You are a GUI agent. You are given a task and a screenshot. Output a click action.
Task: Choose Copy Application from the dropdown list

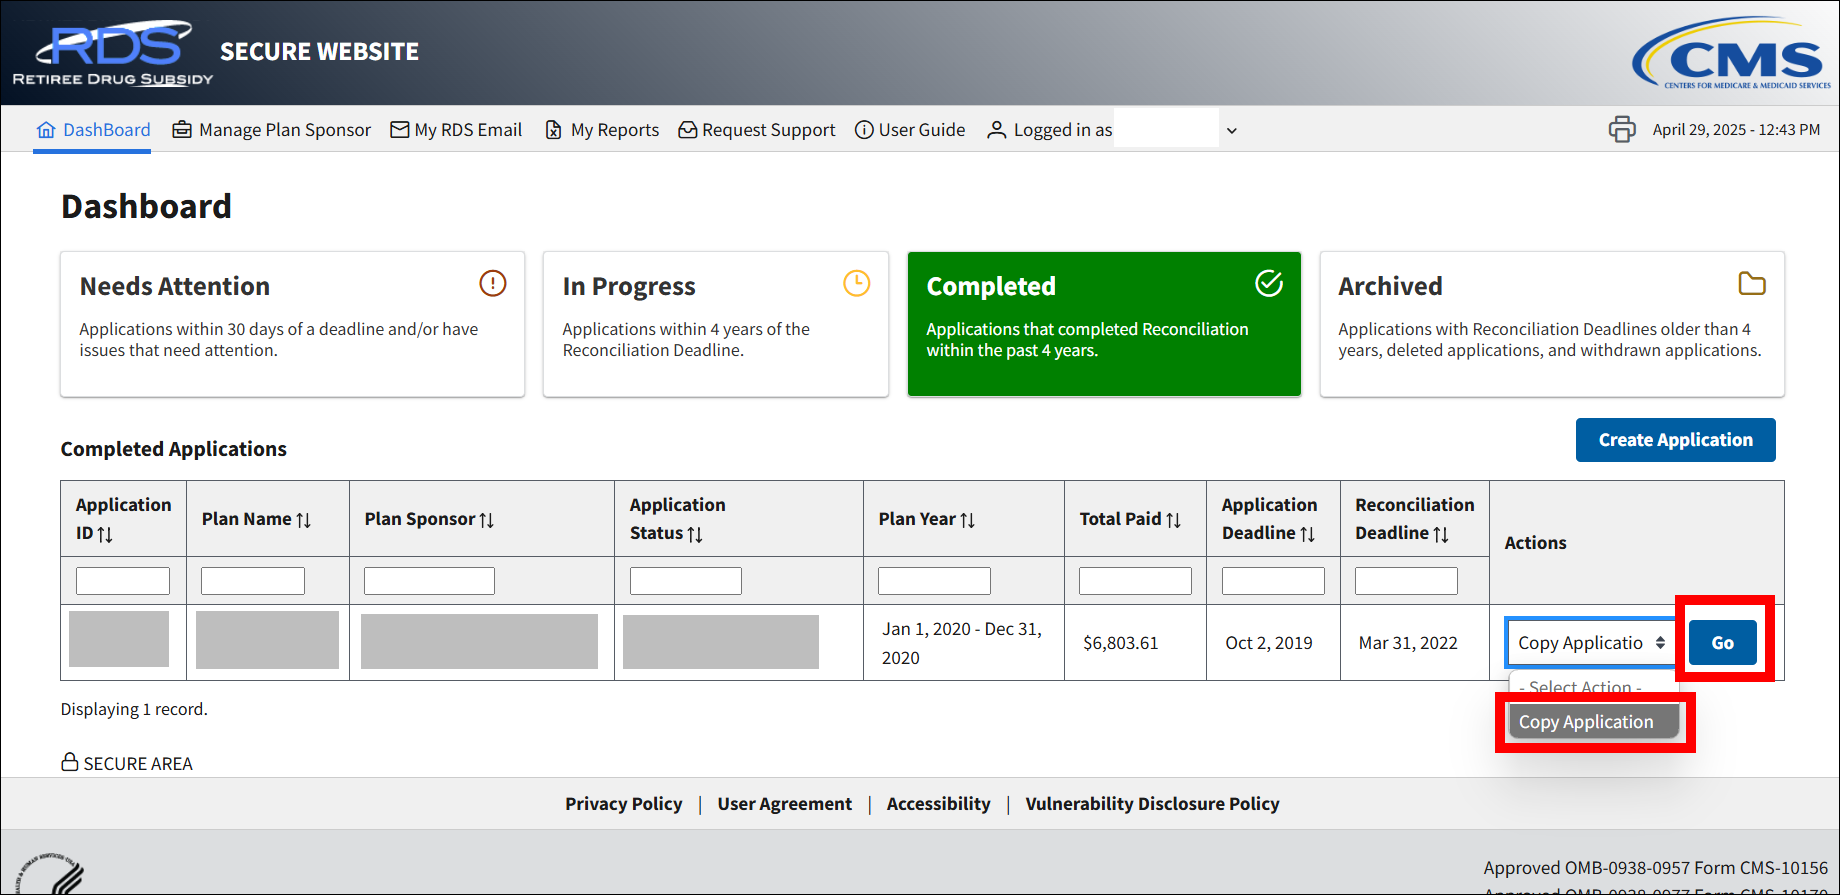(1592, 722)
